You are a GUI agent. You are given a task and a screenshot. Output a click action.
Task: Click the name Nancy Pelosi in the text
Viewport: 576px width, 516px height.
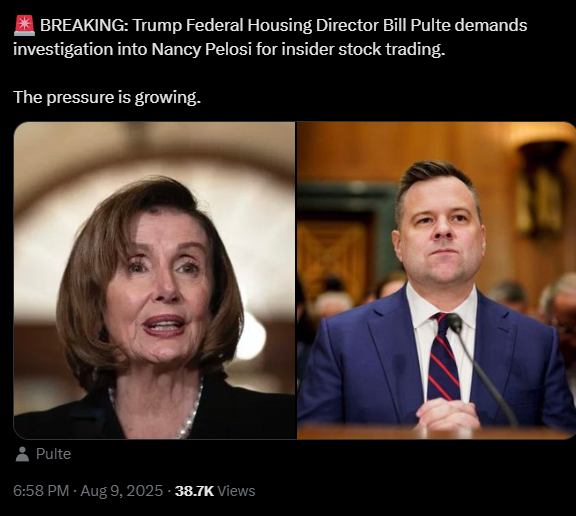coord(202,50)
